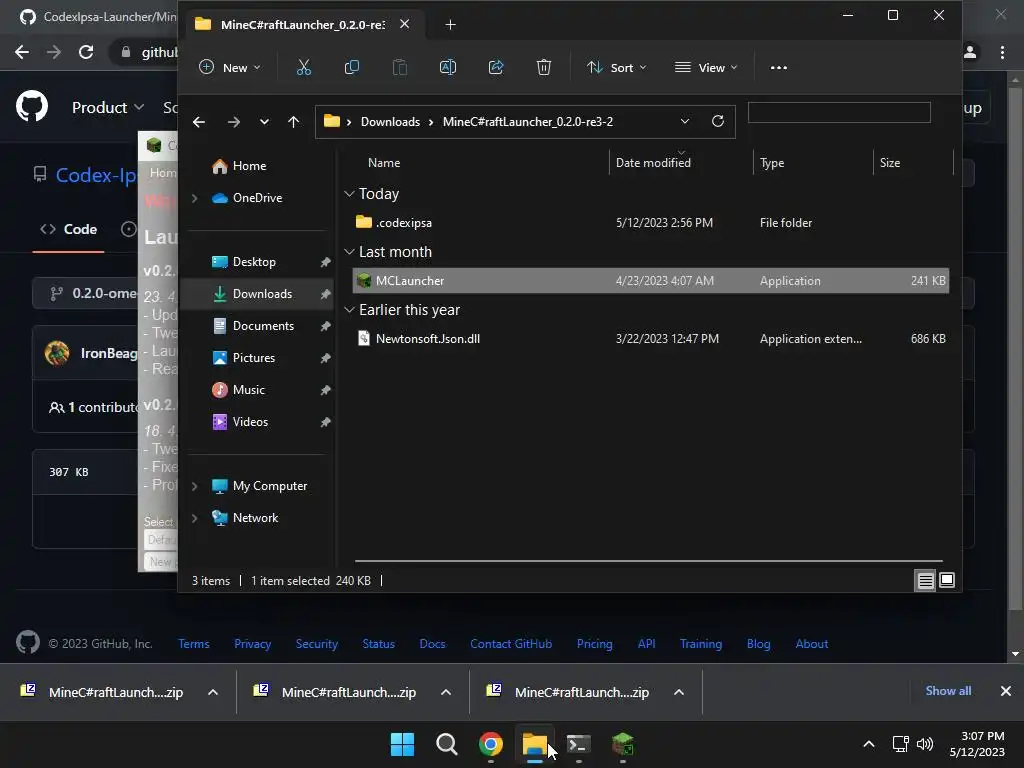The height and width of the screenshot is (768, 1024).
Task: Click Chrome's back arrow
Action: click(x=22, y=52)
